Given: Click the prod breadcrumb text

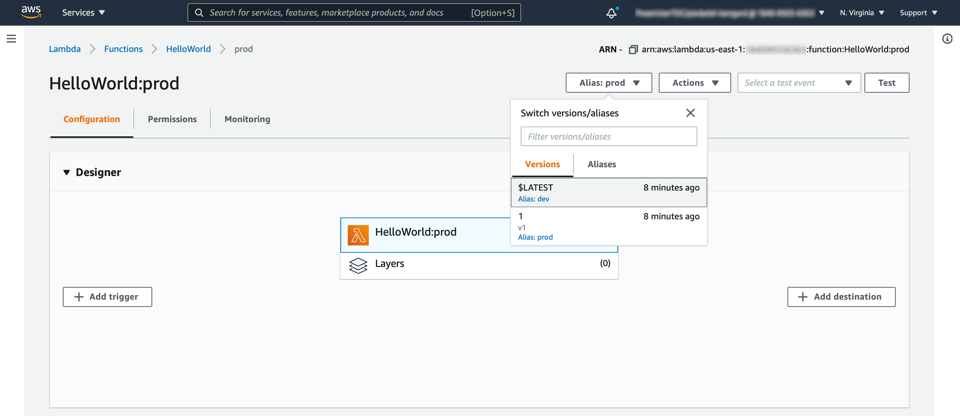Looking at the screenshot, I should coord(244,49).
